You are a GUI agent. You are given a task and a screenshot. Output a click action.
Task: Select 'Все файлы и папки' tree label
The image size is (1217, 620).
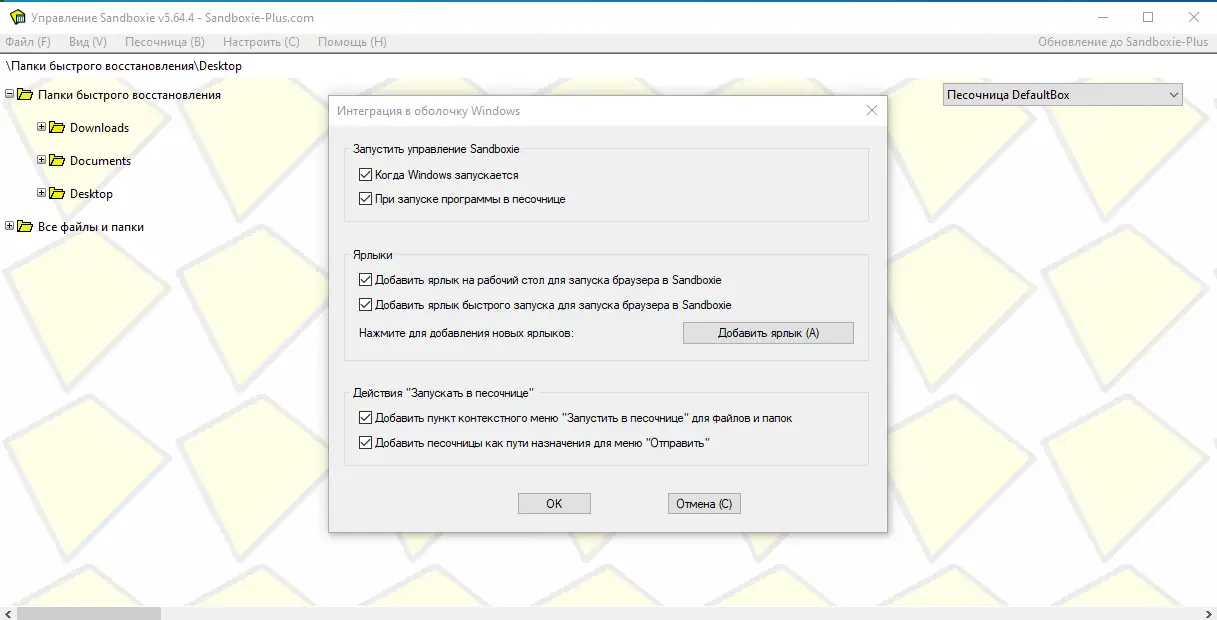point(91,227)
